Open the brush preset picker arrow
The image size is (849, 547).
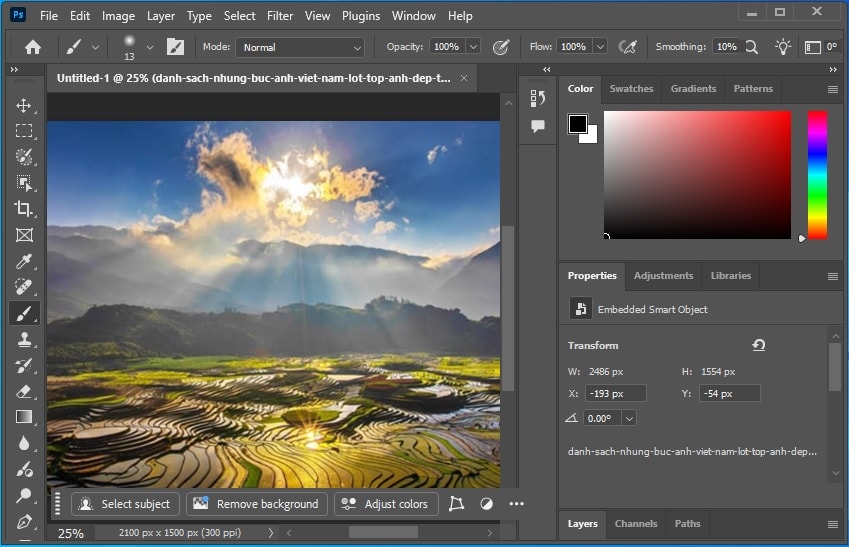pyautogui.click(x=150, y=48)
